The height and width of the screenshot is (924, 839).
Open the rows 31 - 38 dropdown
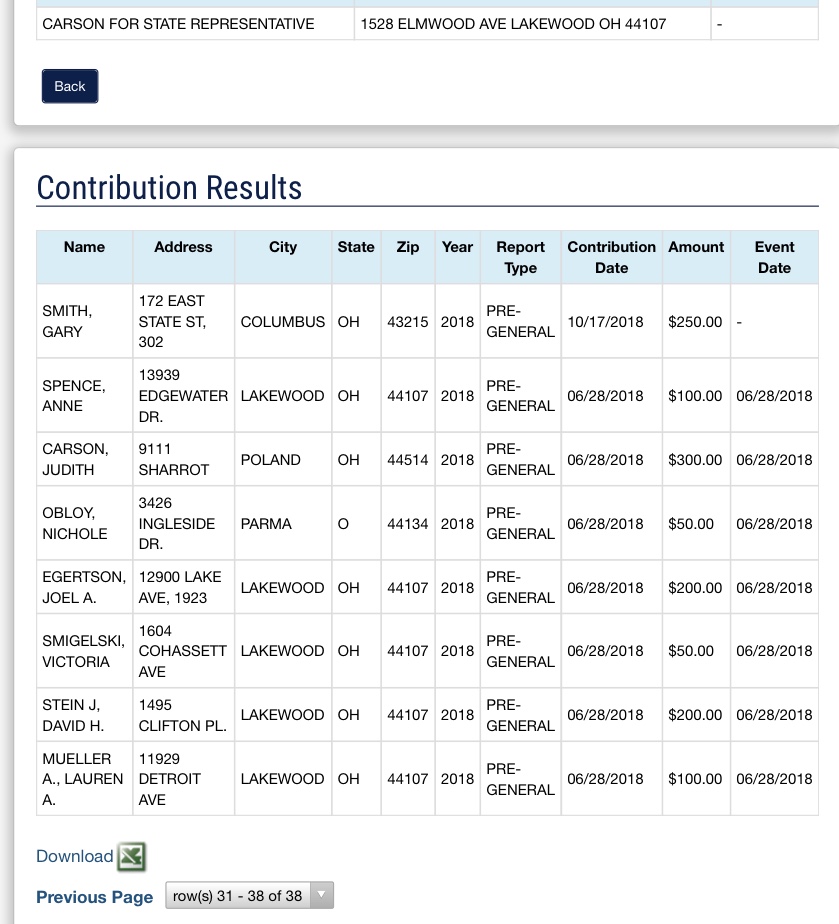pos(249,896)
